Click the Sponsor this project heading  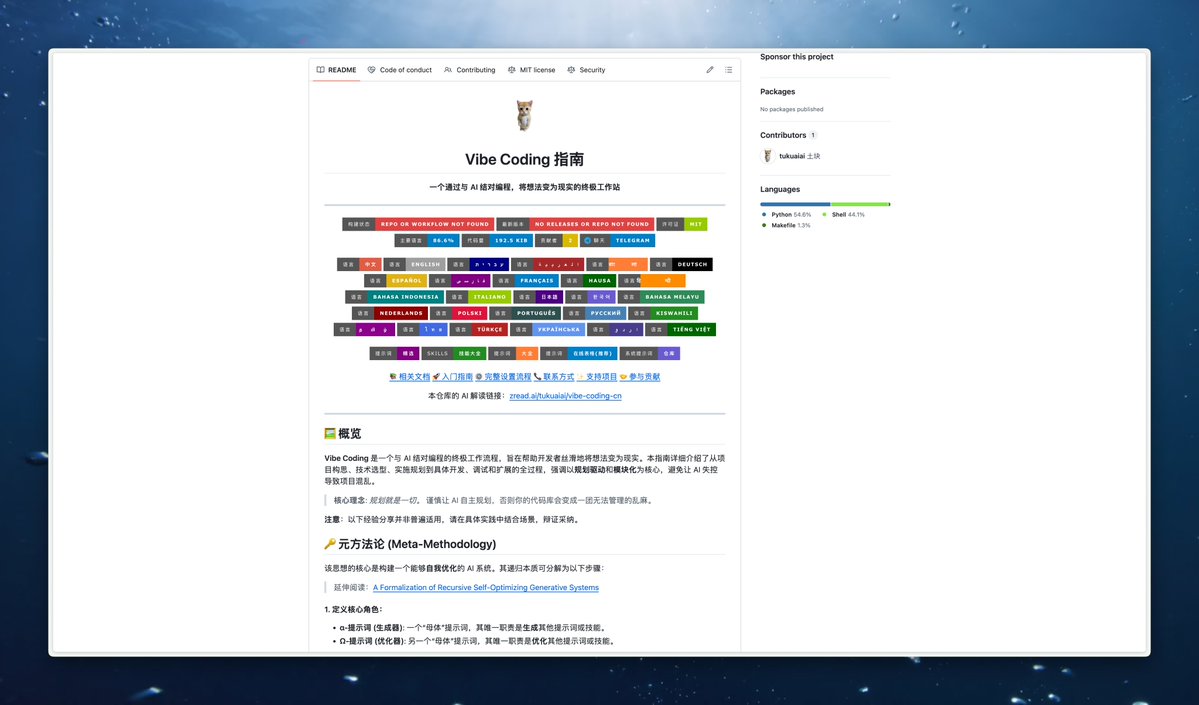[797, 57]
